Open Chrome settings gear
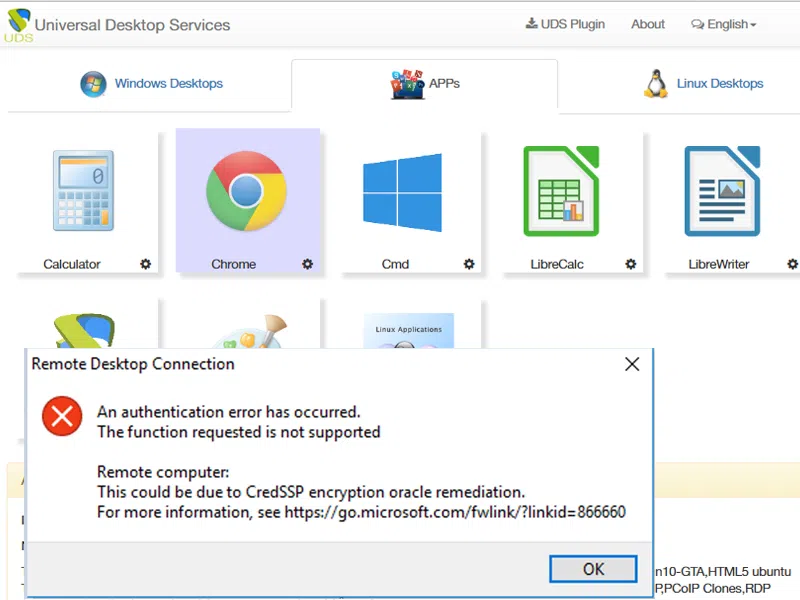Image resolution: width=800 pixels, height=600 pixels. 307,264
